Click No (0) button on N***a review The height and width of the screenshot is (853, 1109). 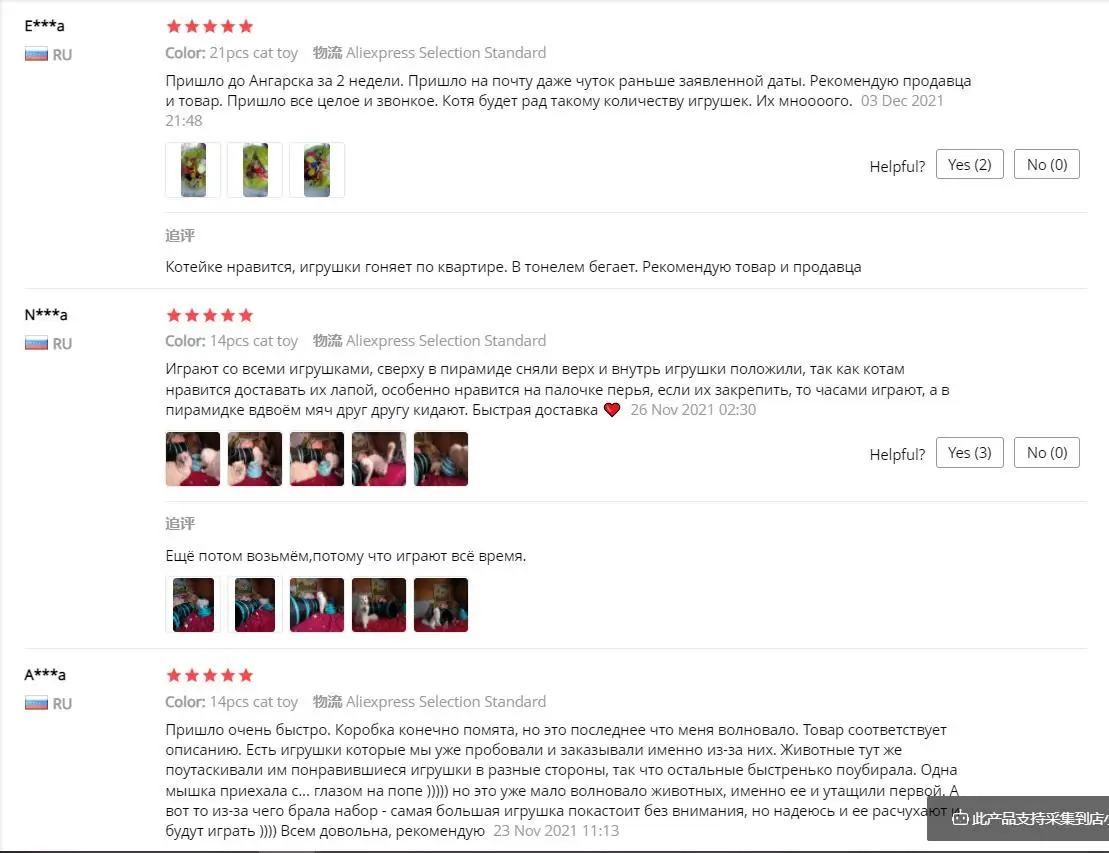click(1046, 453)
